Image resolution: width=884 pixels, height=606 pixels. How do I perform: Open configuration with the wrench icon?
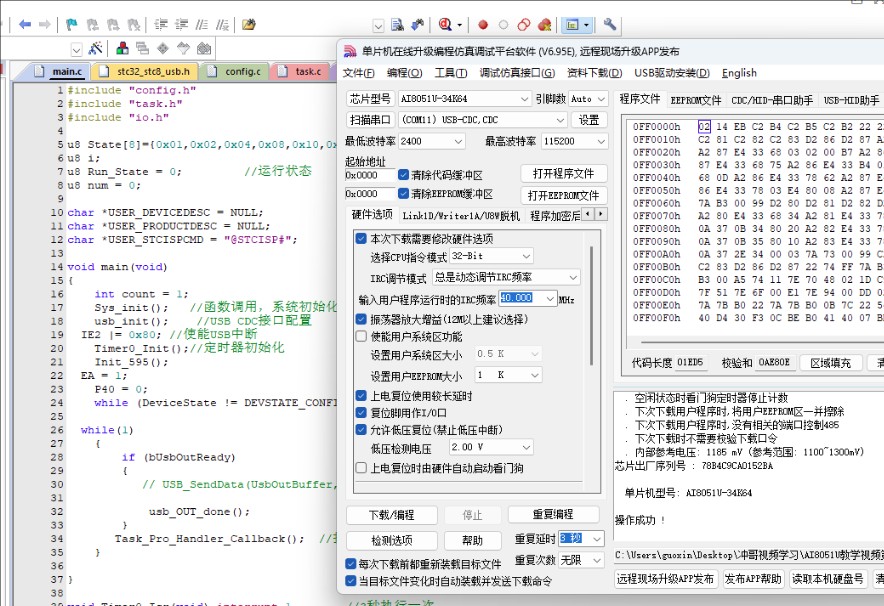(x=609, y=24)
